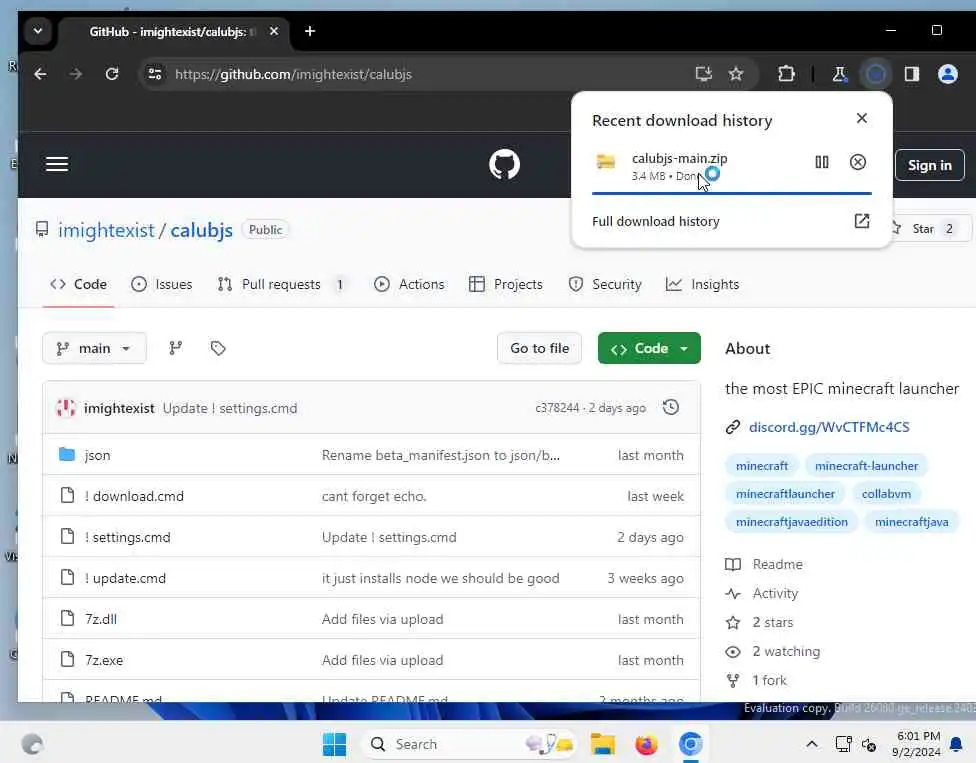Screen dimensions: 976x763
Task: Expand the main branch dropdown
Action: (95, 348)
